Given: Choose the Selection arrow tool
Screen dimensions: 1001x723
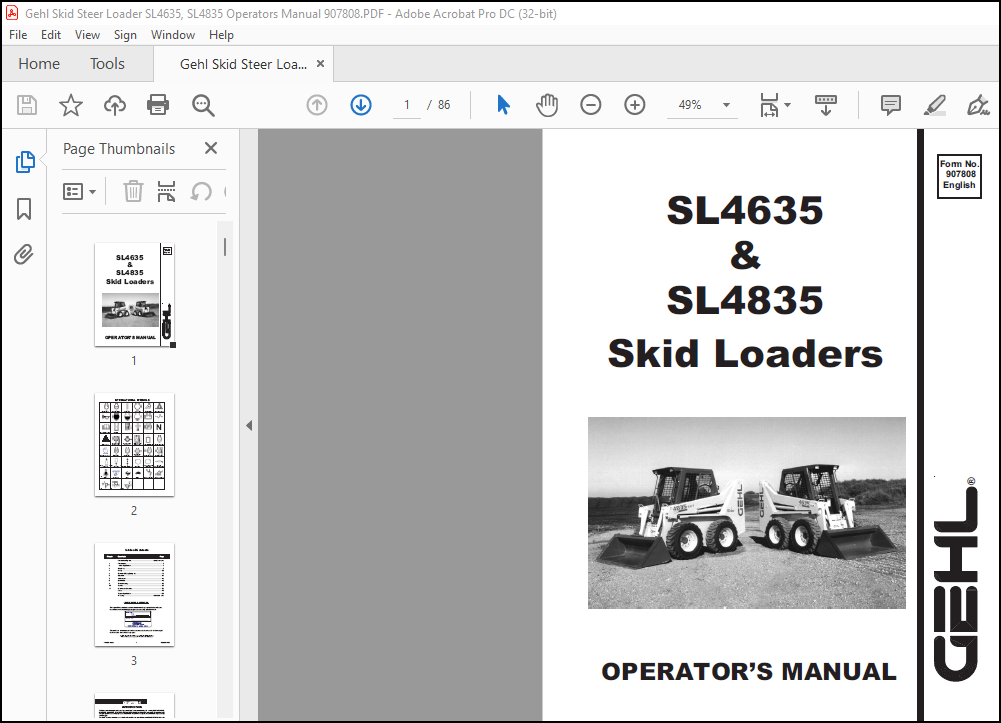Looking at the screenshot, I should pyautogui.click(x=503, y=105).
